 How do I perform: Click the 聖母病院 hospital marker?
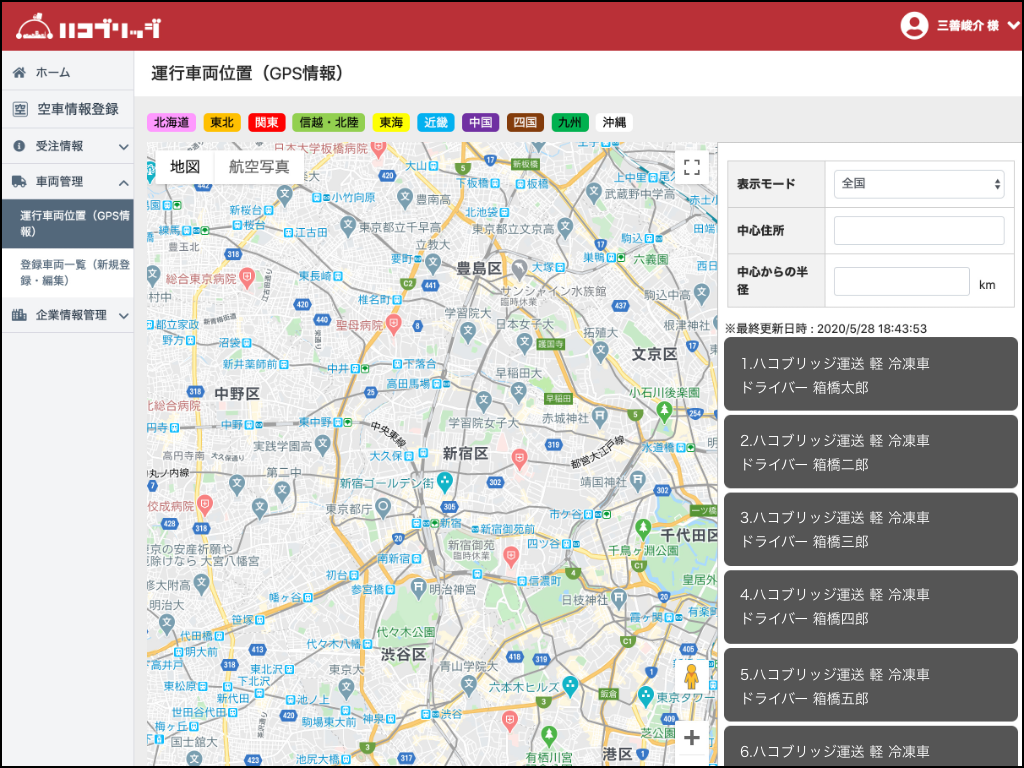pyautogui.click(x=393, y=323)
